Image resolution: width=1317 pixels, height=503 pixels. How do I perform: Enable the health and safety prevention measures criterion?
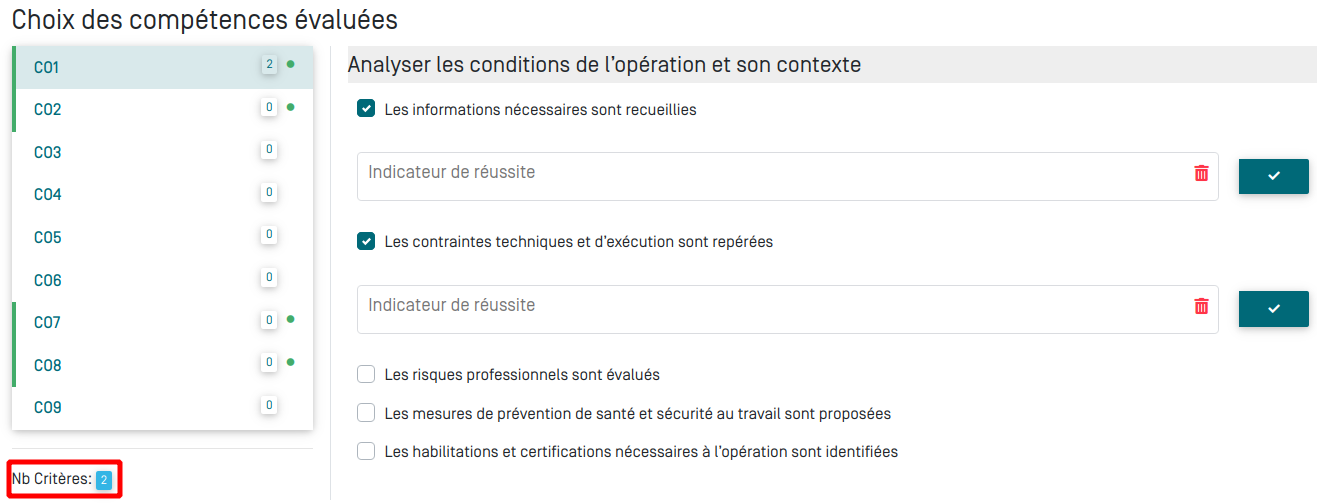366,413
